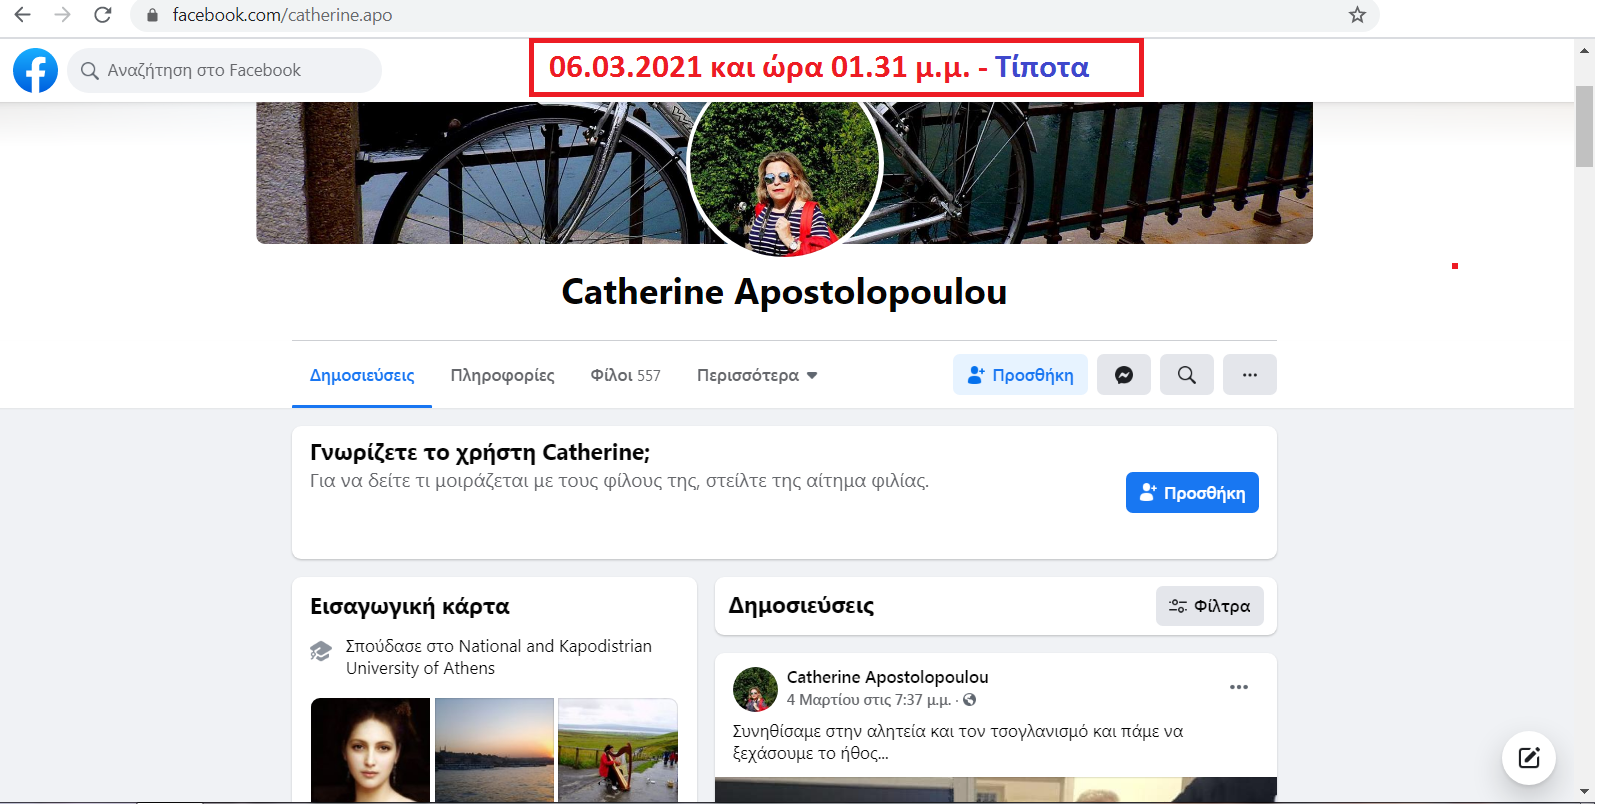Click the search magnifier in Facebook search box
Image resolution: width=1600 pixels, height=804 pixels.
coord(90,70)
